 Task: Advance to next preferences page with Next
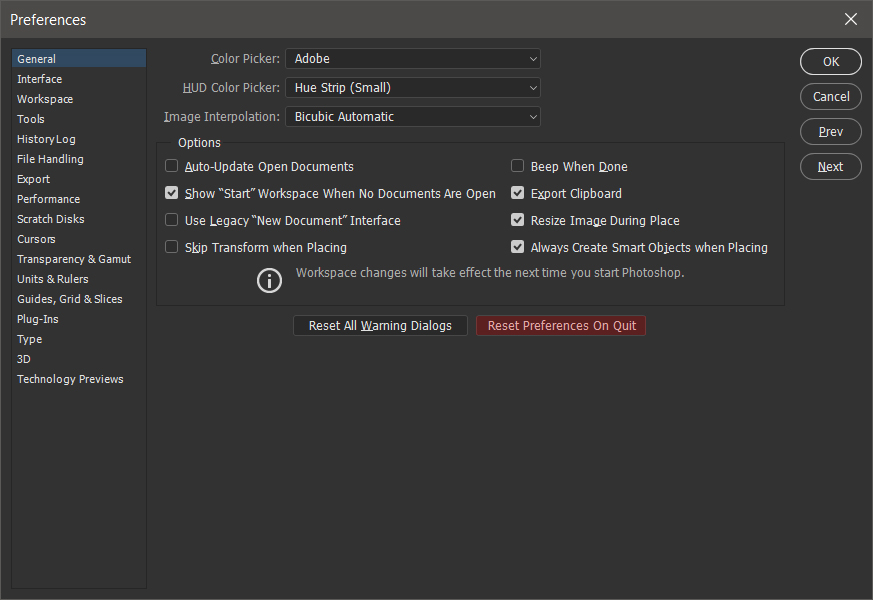[x=831, y=167]
